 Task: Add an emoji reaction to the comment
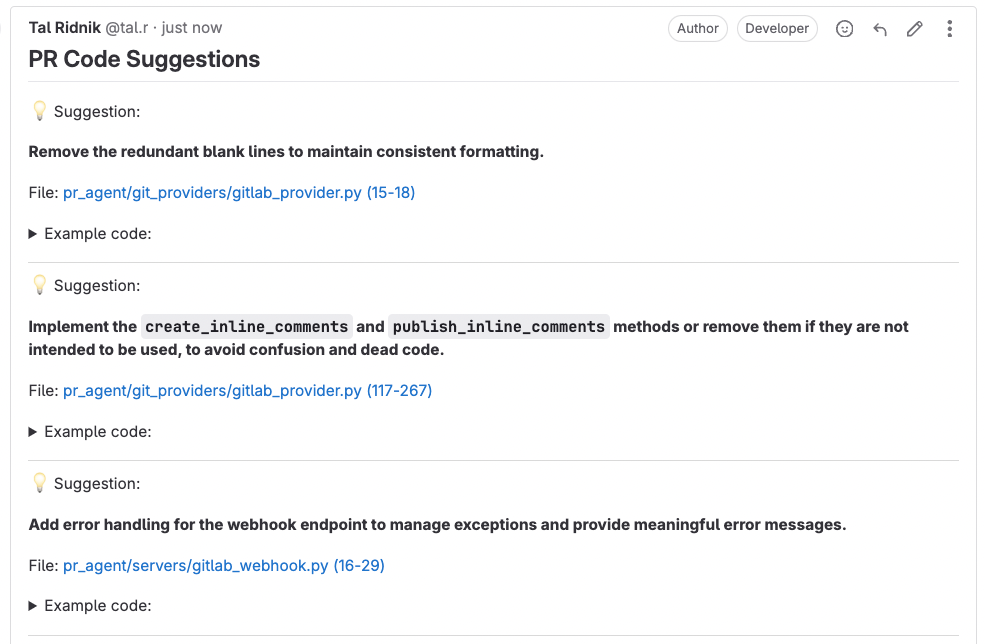point(844,29)
